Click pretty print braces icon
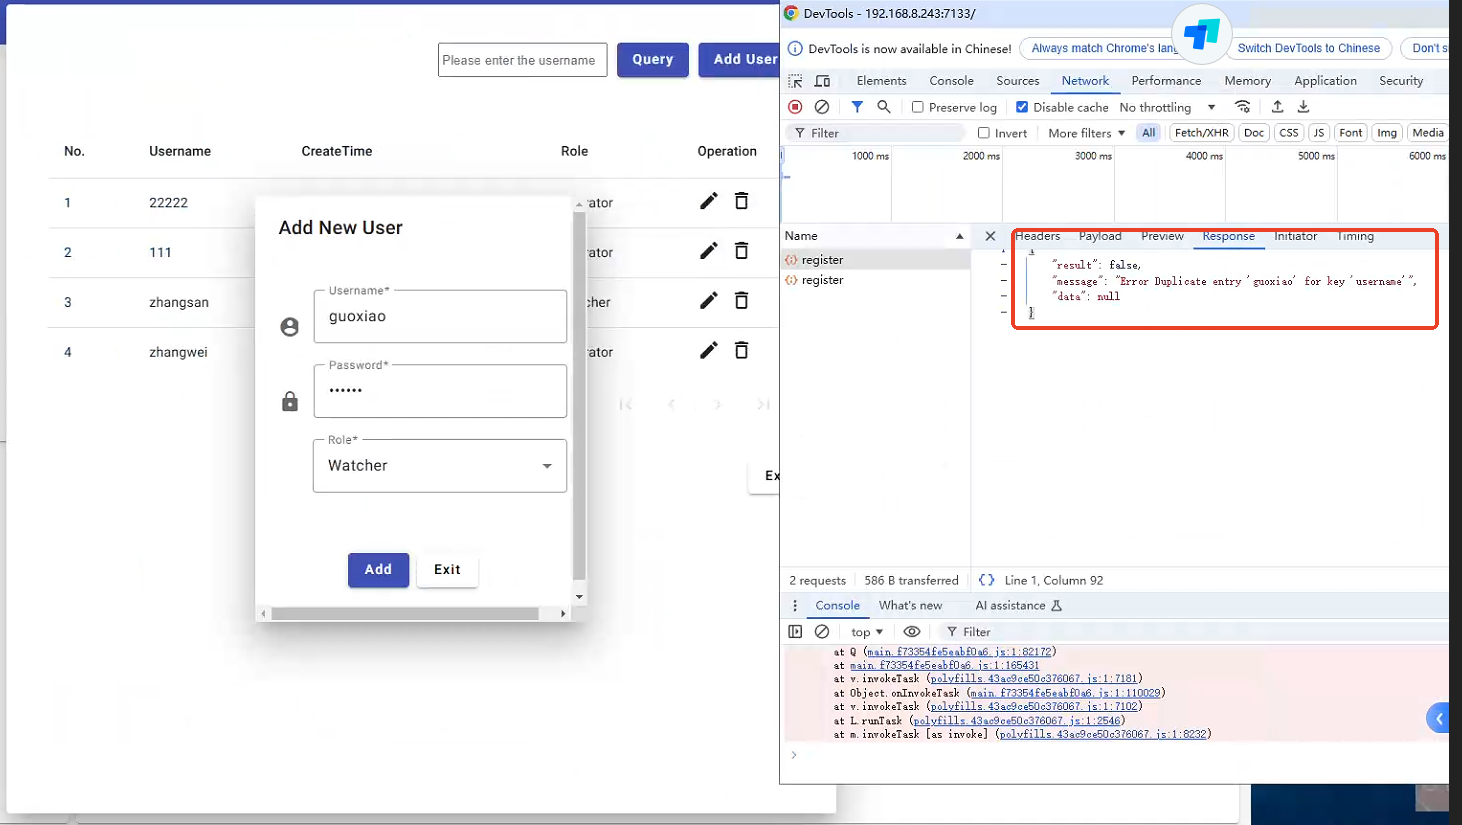The height and width of the screenshot is (825, 1462). (x=987, y=580)
